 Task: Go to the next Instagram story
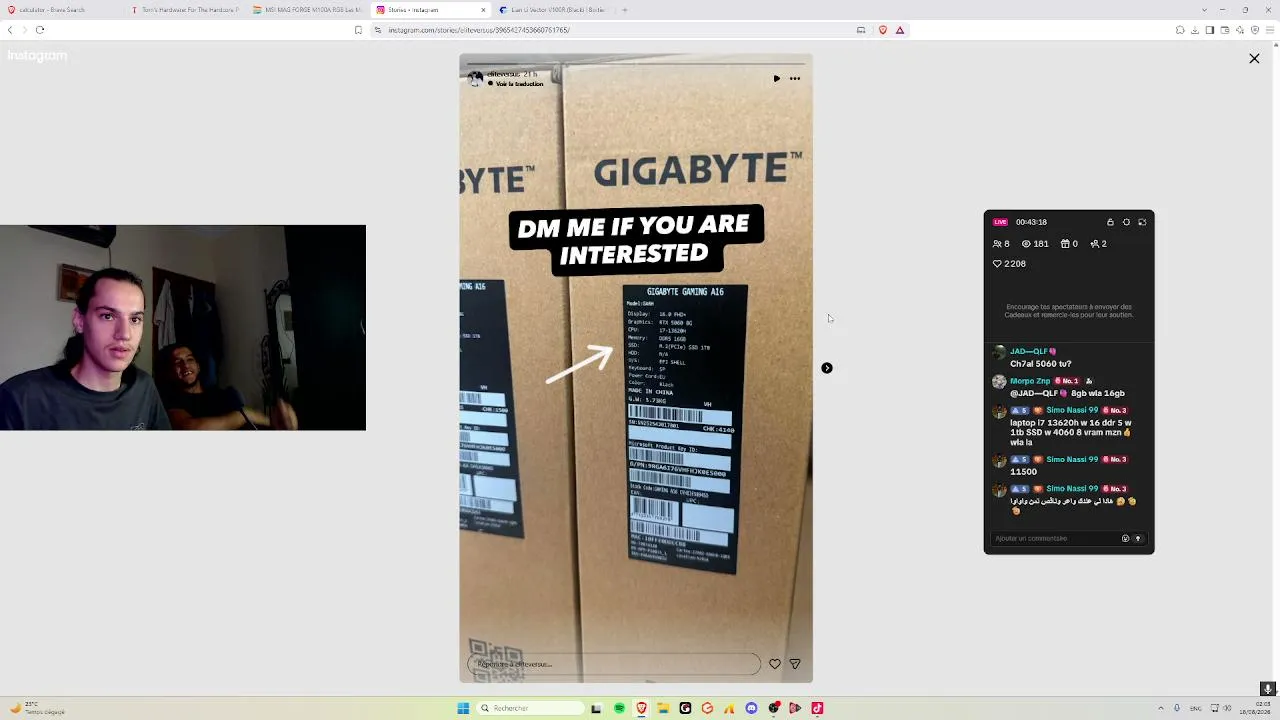click(827, 368)
